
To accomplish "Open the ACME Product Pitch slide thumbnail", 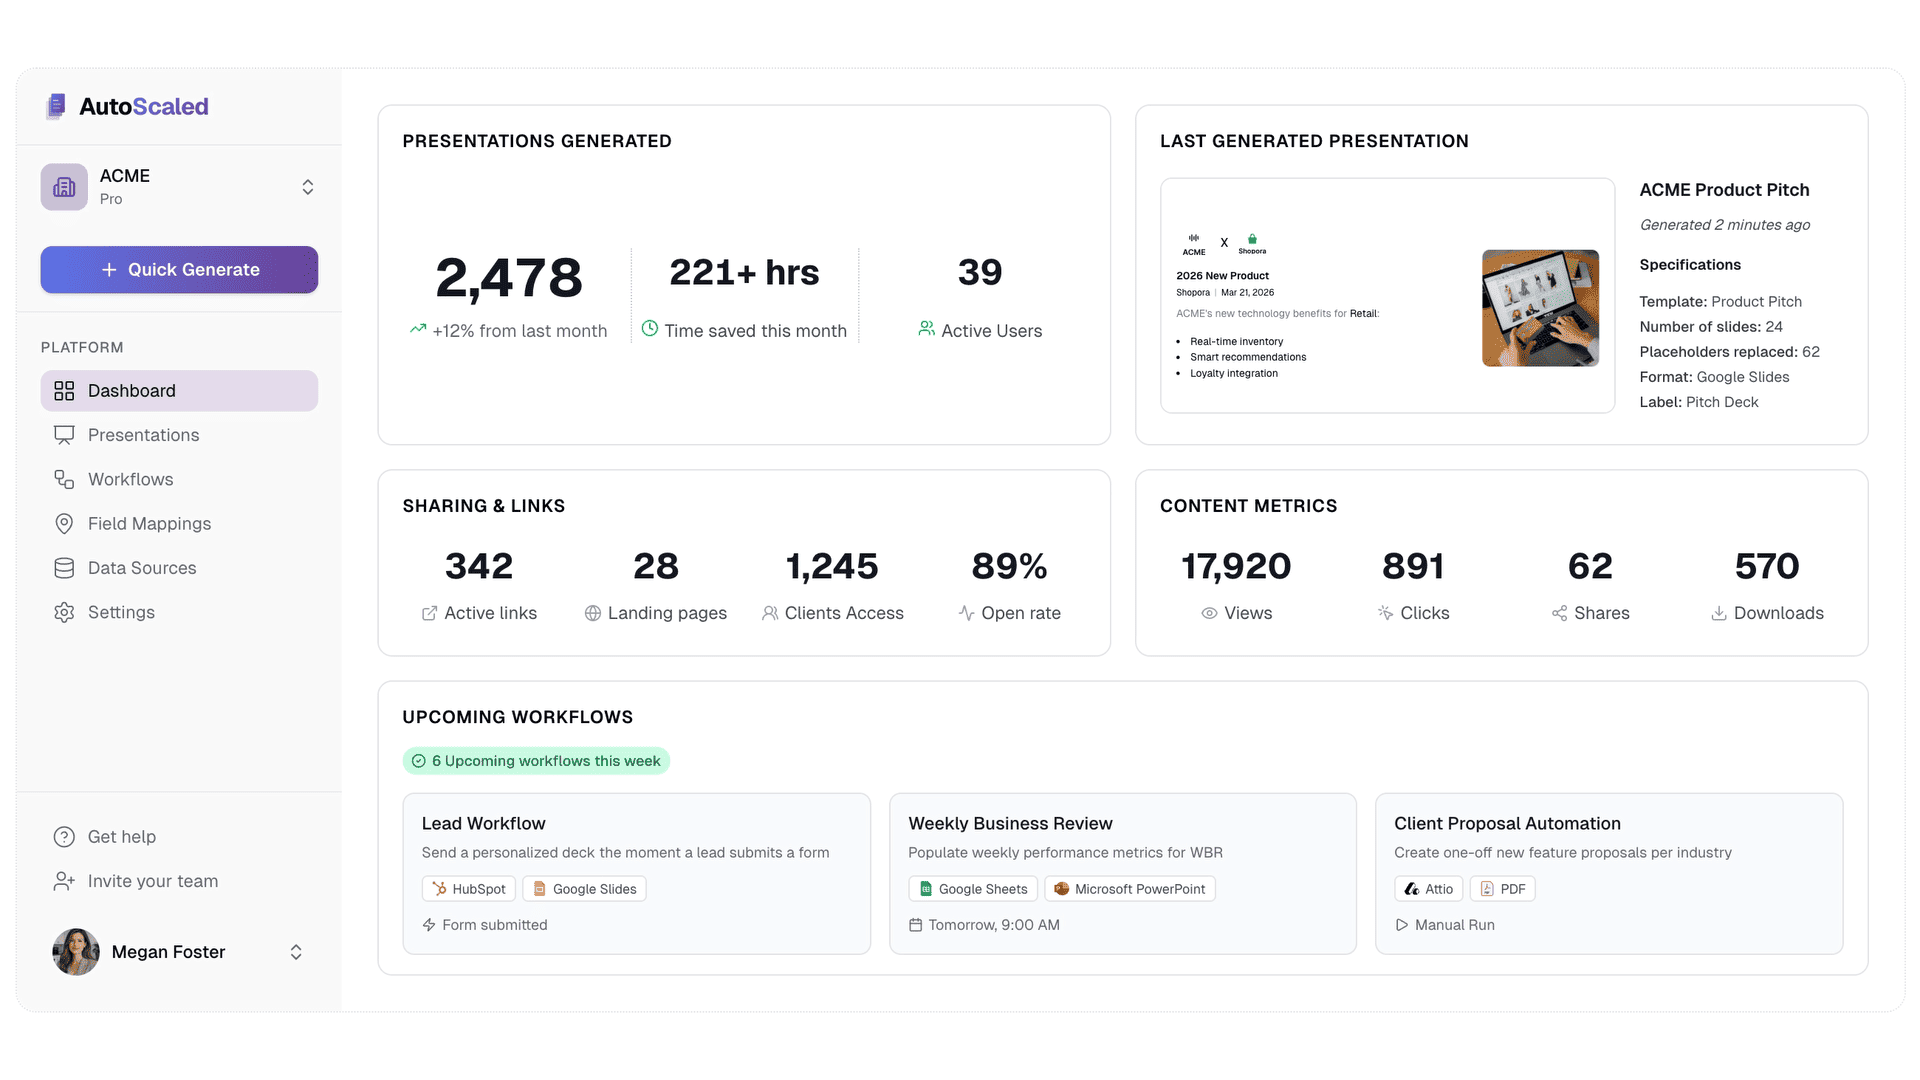I will click(x=1387, y=295).
